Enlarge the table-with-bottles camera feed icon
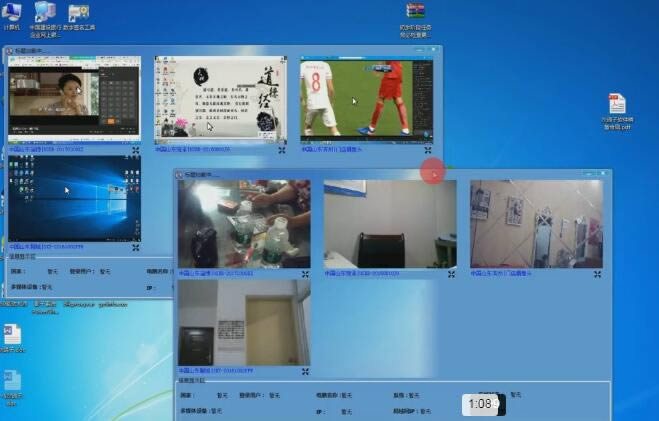This screenshot has height=421, width=659. 305,273
